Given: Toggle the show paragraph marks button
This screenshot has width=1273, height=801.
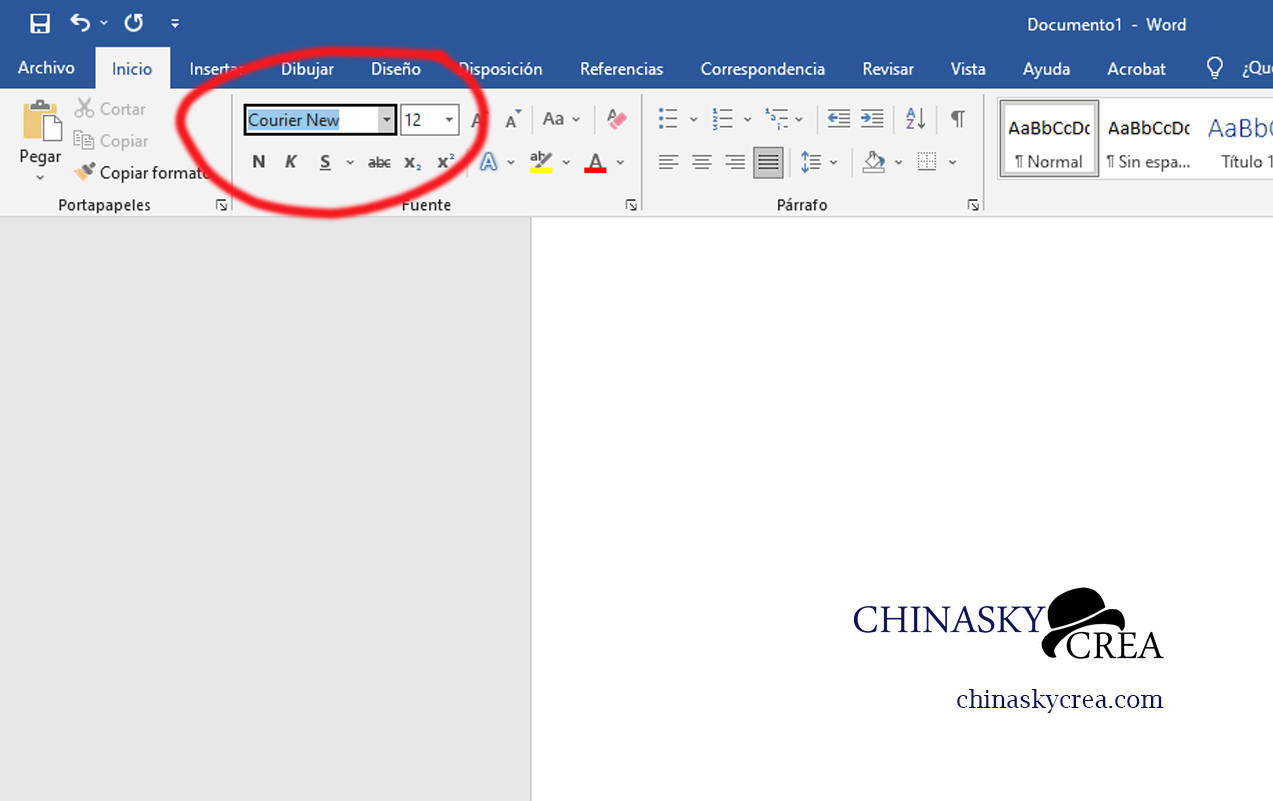Looking at the screenshot, I should pyautogui.click(x=957, y=119).
